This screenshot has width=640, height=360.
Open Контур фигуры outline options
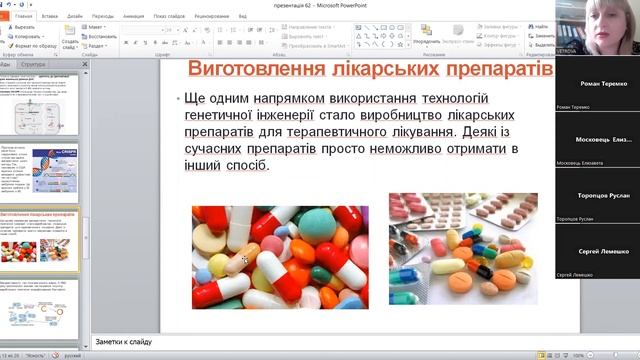[x=498, y=36]
